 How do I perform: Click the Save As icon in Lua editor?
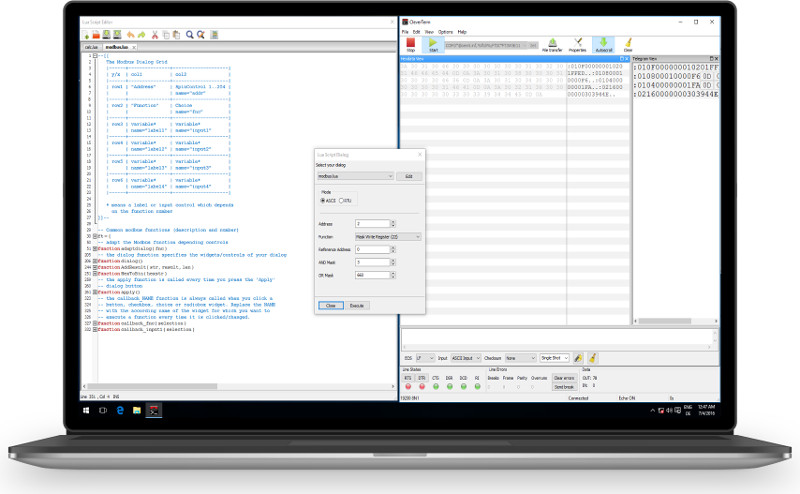point(117,35)
